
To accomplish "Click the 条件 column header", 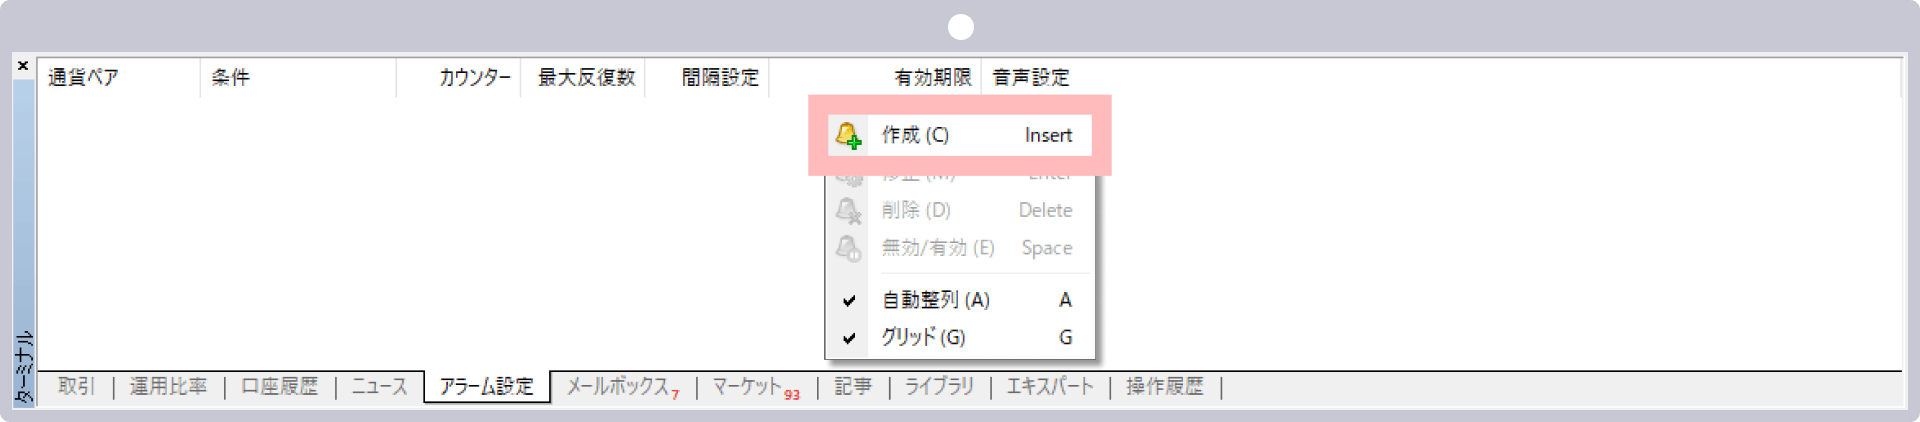I will tap(230, 78).
